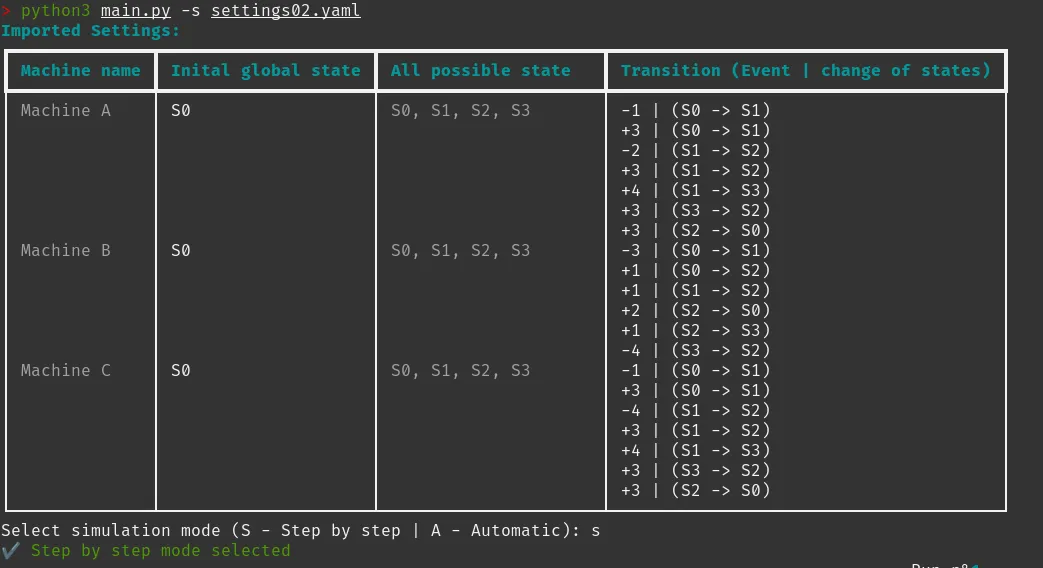Click the Transition column header
Screen dimensions: 1043x568
[805, 71]
